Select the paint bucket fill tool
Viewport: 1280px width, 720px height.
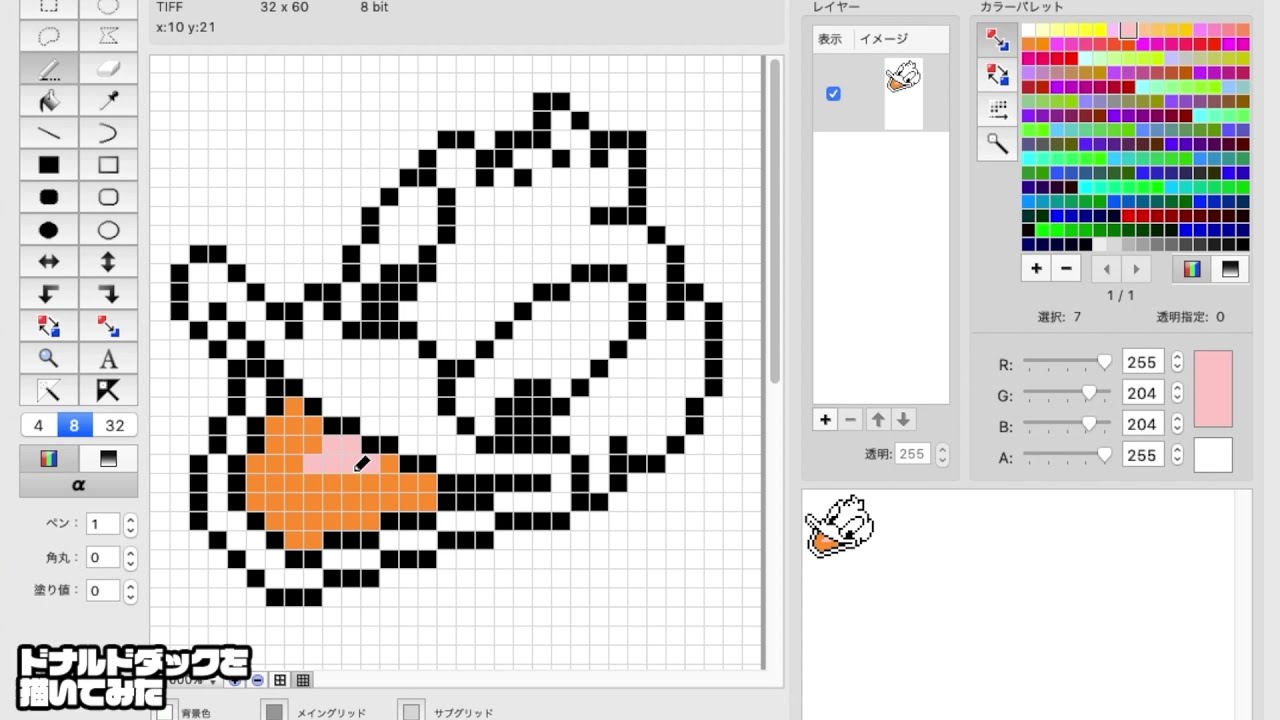(49, 101)
